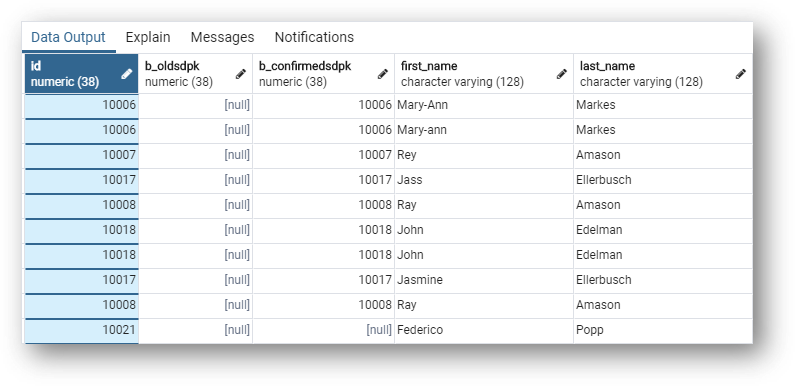
Task: Click the Popp last name cell
Action: pos(663,330)
